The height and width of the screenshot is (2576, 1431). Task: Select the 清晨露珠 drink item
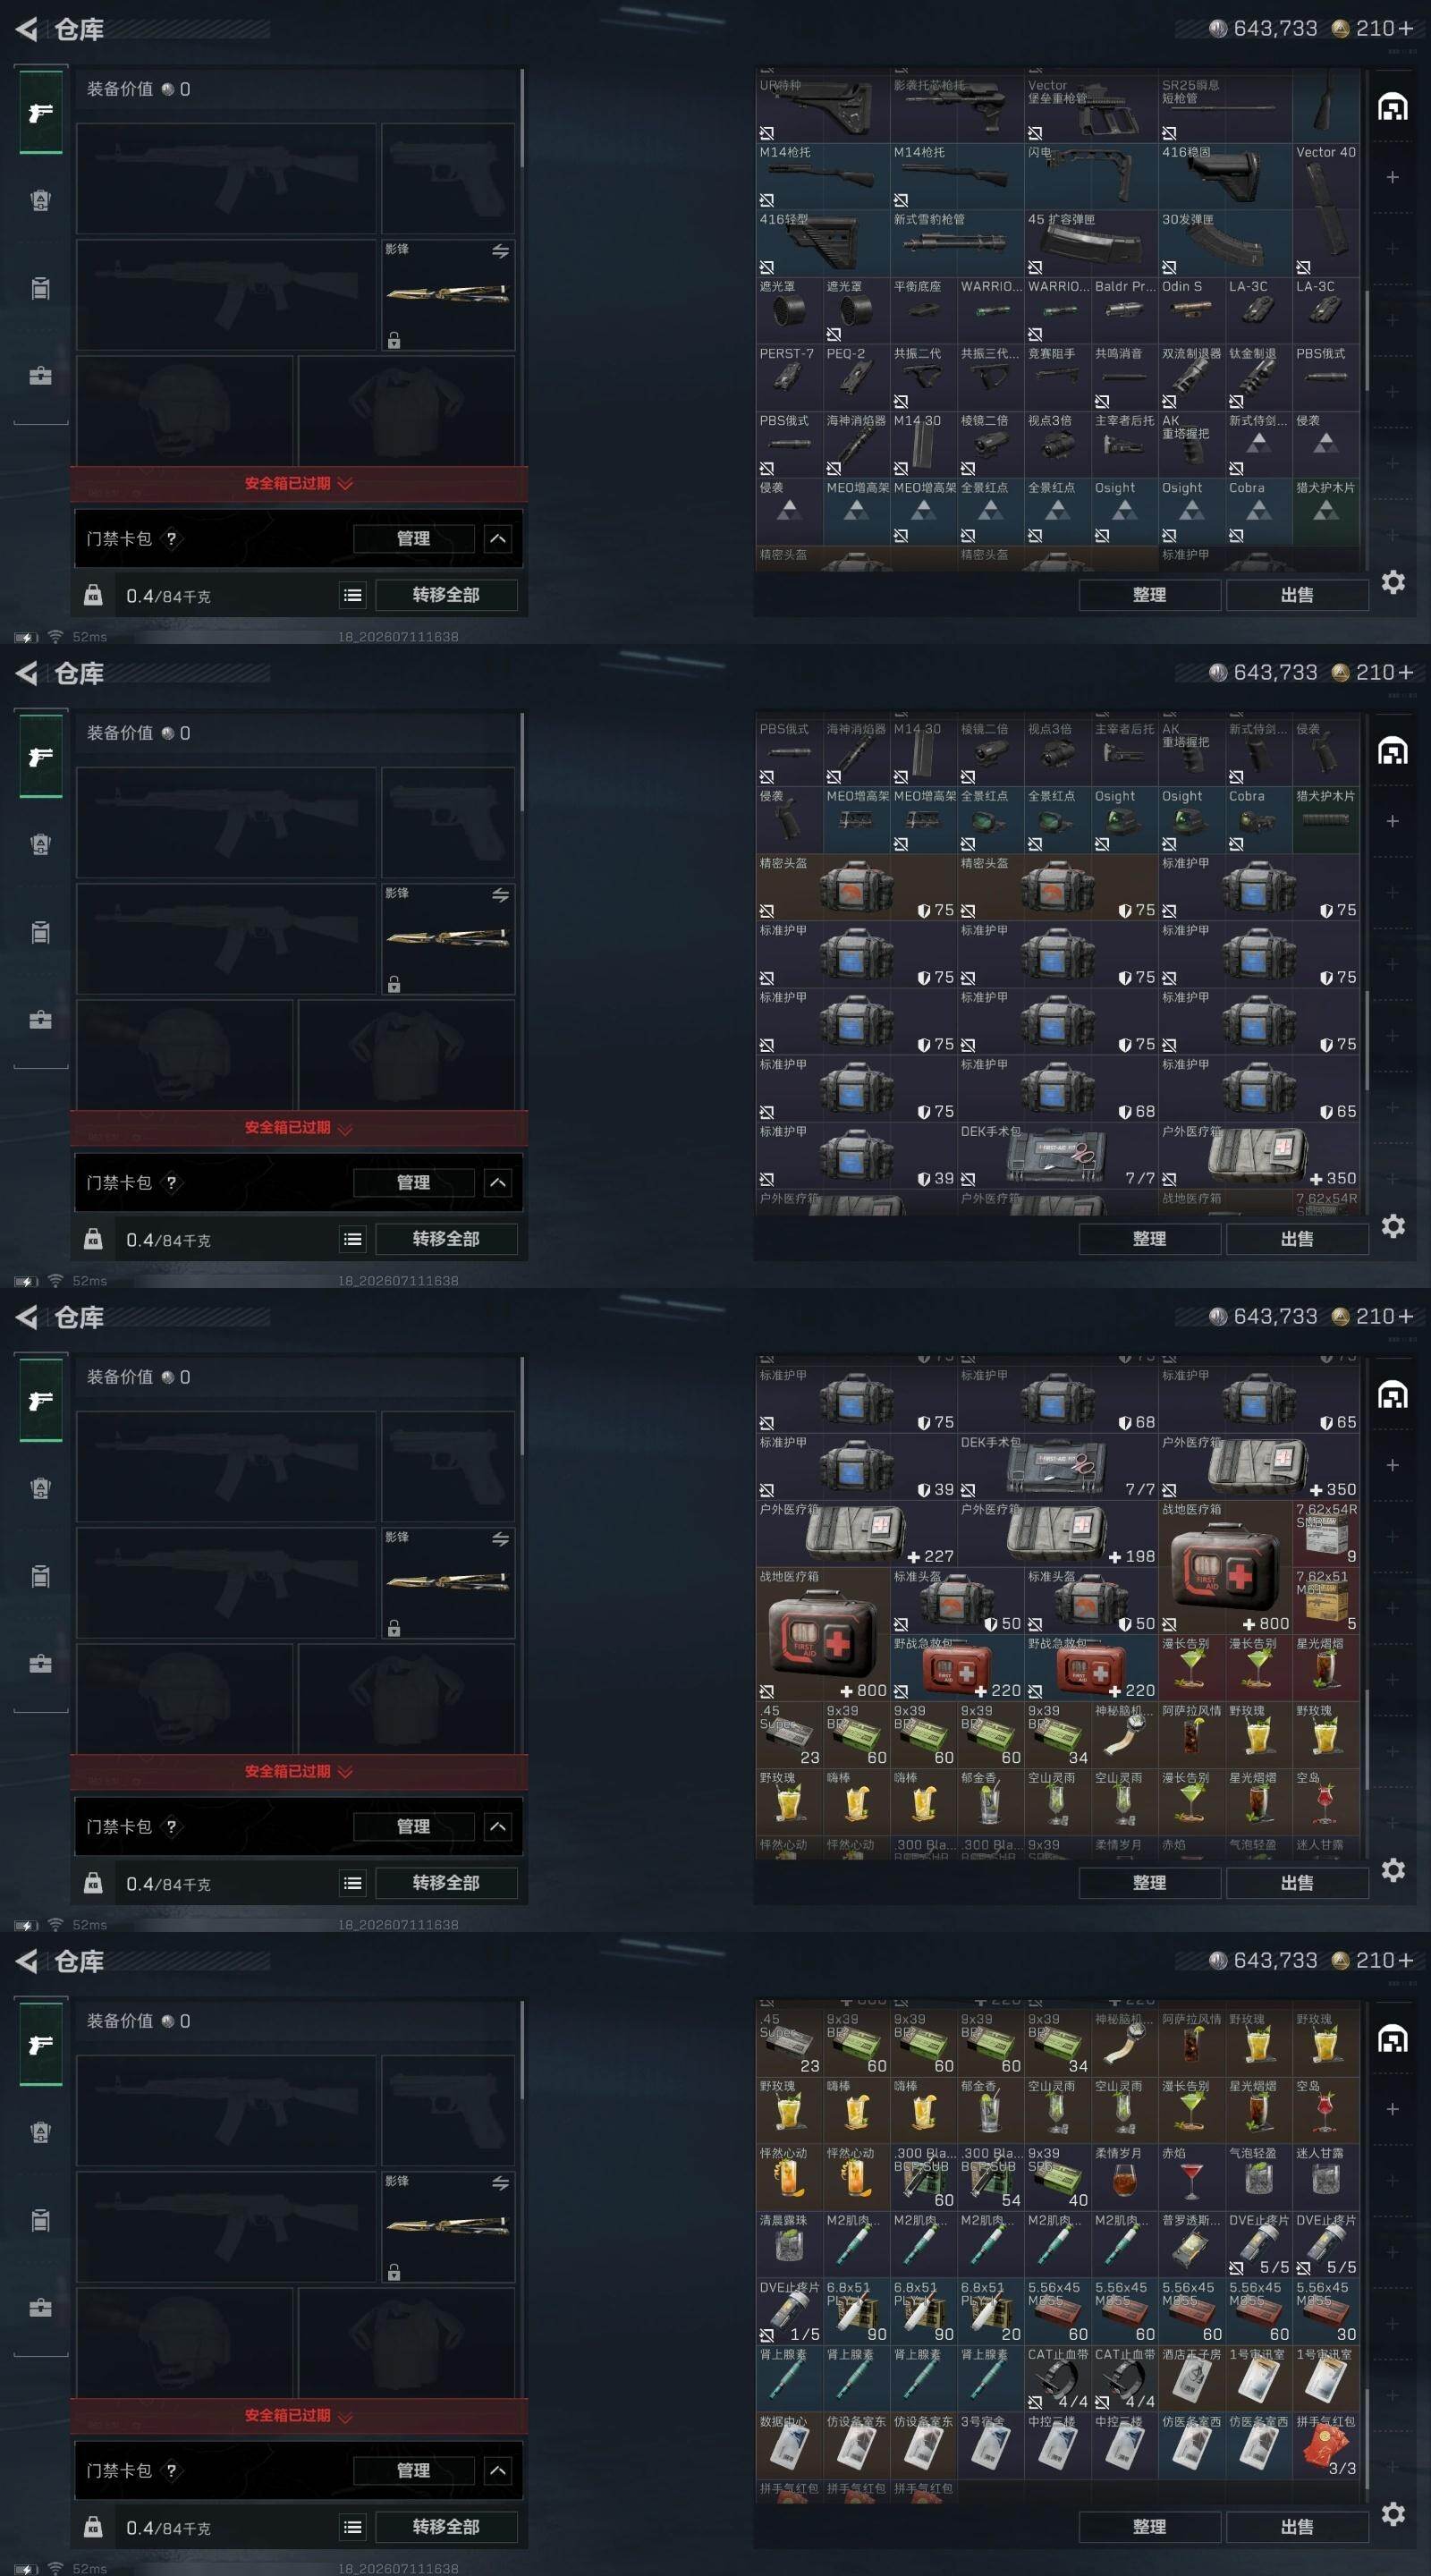(790, 2244)
